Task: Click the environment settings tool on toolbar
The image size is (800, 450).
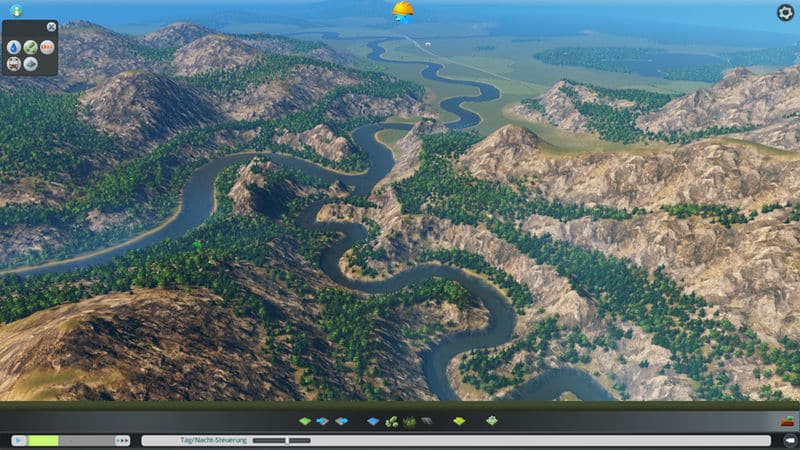Action: click(x=492, y=422)
